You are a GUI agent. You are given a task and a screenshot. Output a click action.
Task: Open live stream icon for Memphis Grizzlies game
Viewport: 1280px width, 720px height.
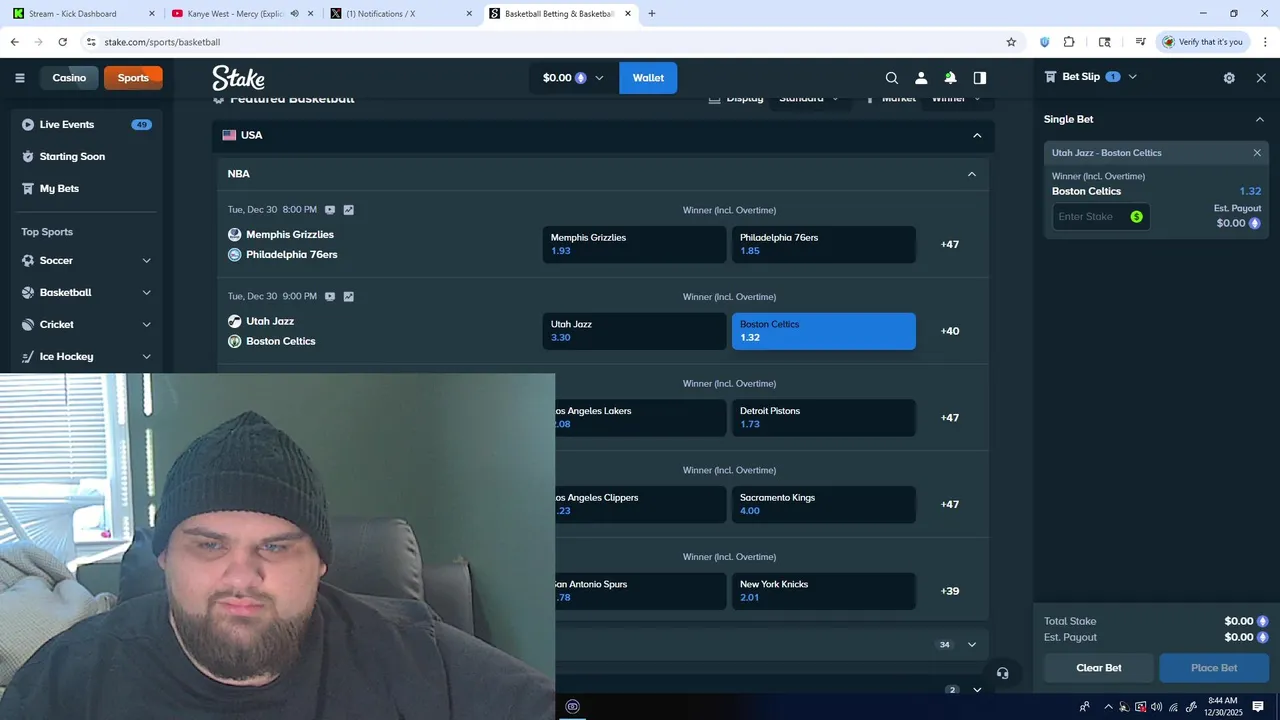pos(330,210)
